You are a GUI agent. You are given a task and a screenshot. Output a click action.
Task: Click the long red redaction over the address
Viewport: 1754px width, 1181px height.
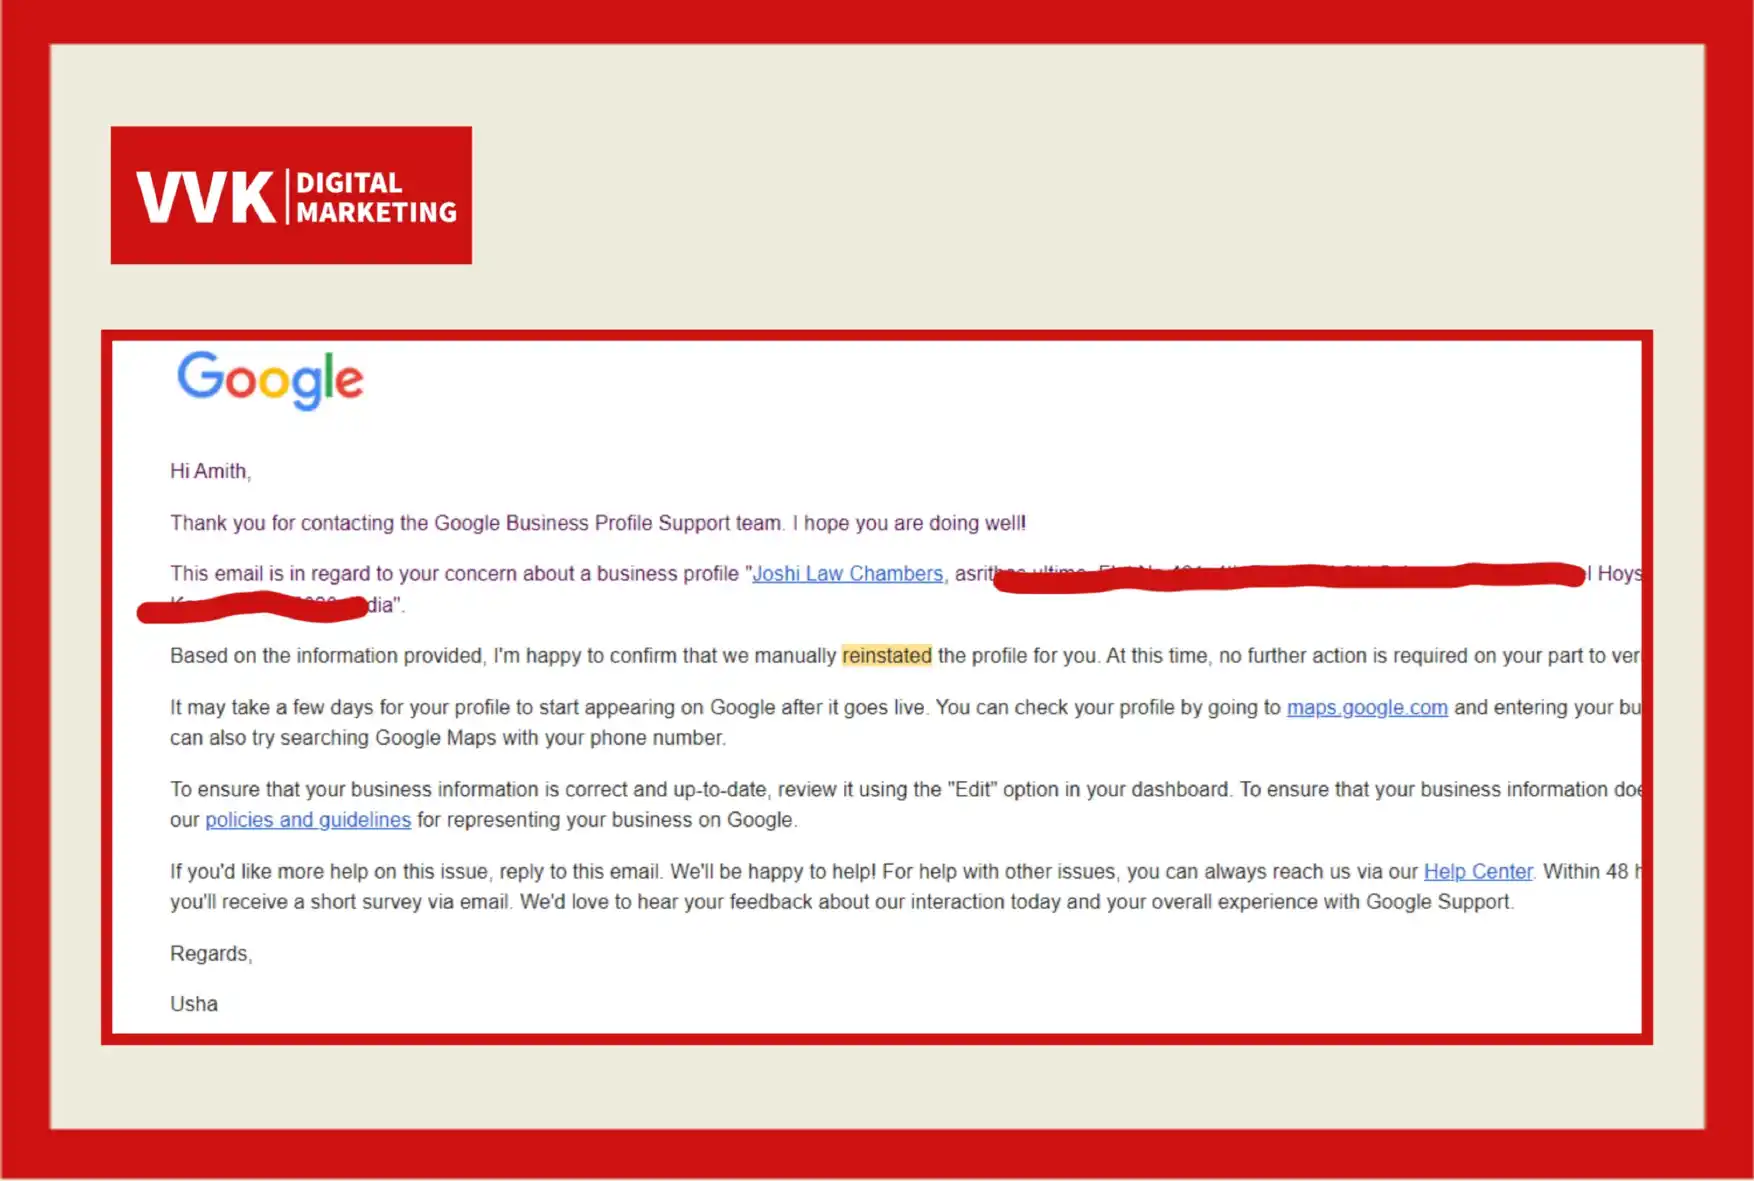(x=1290, y=576)
